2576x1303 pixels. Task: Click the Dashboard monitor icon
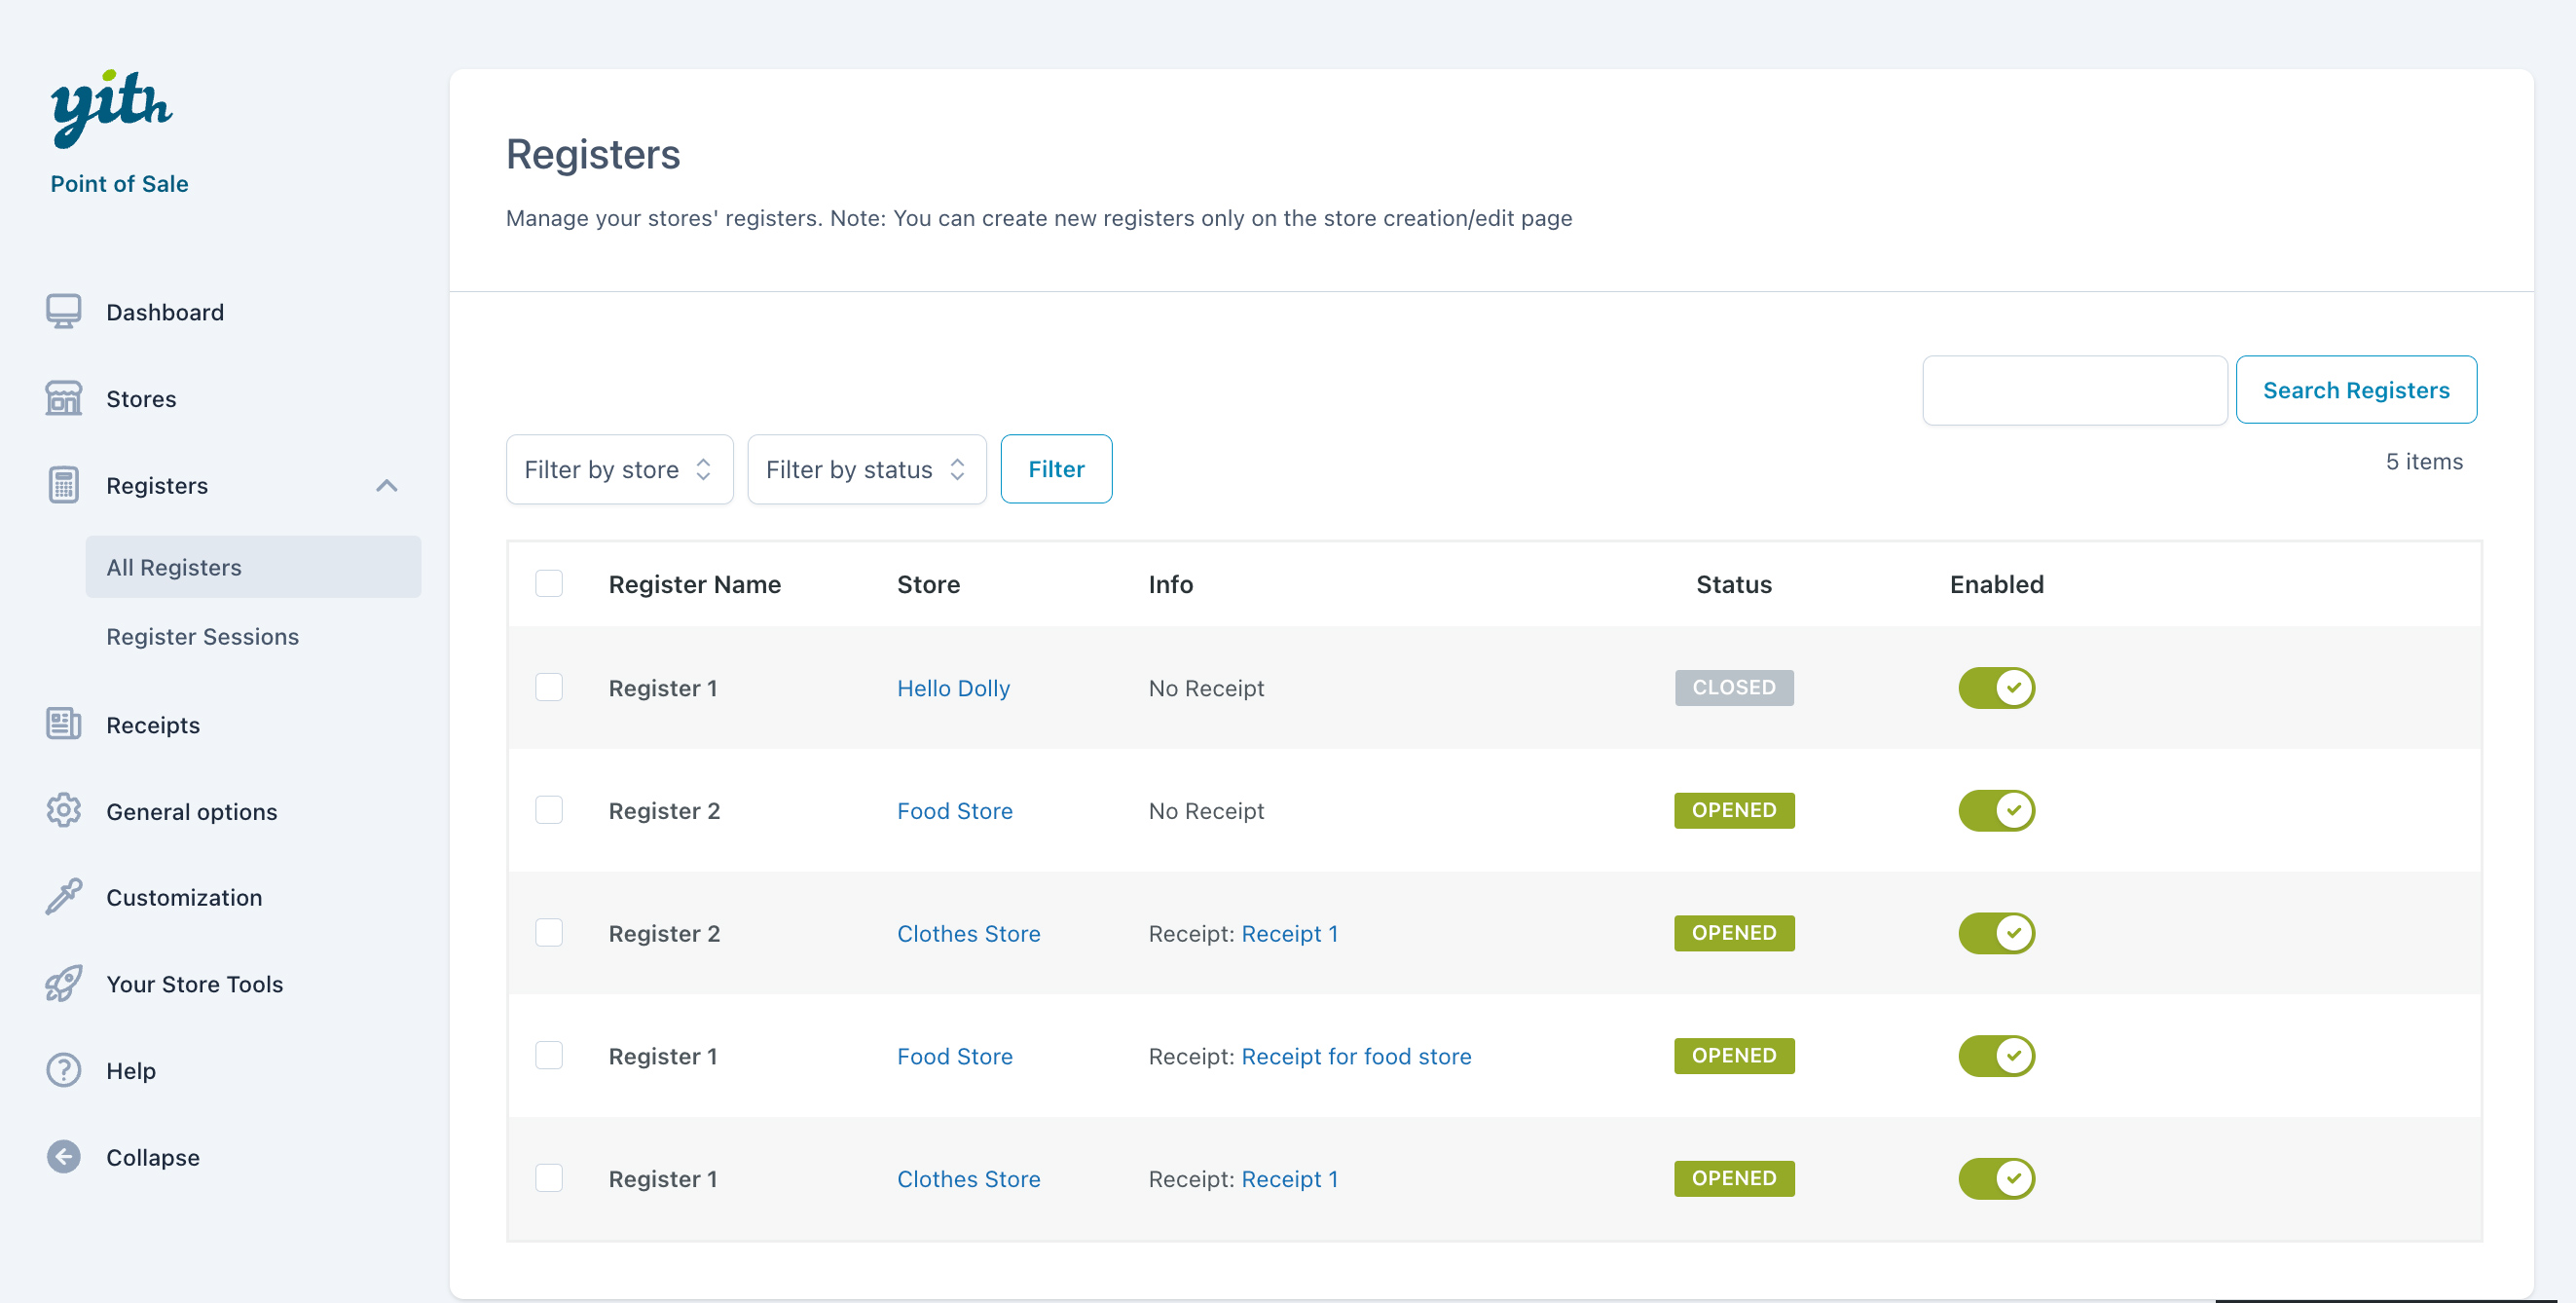[63, 311]
